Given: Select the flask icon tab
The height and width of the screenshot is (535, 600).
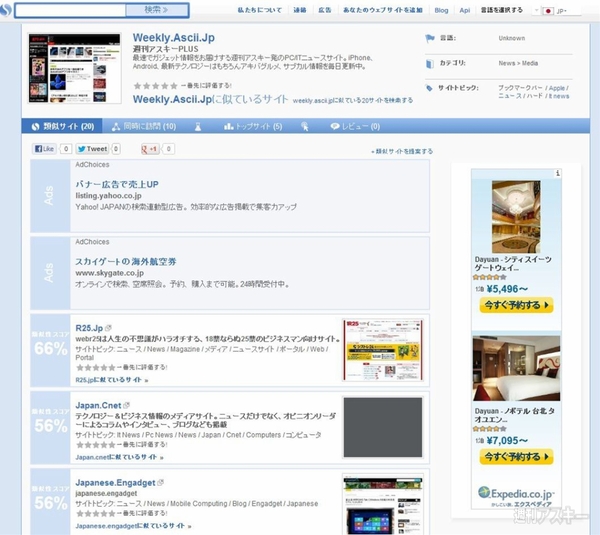Looking at the screenshot, I should pos(198,126).
